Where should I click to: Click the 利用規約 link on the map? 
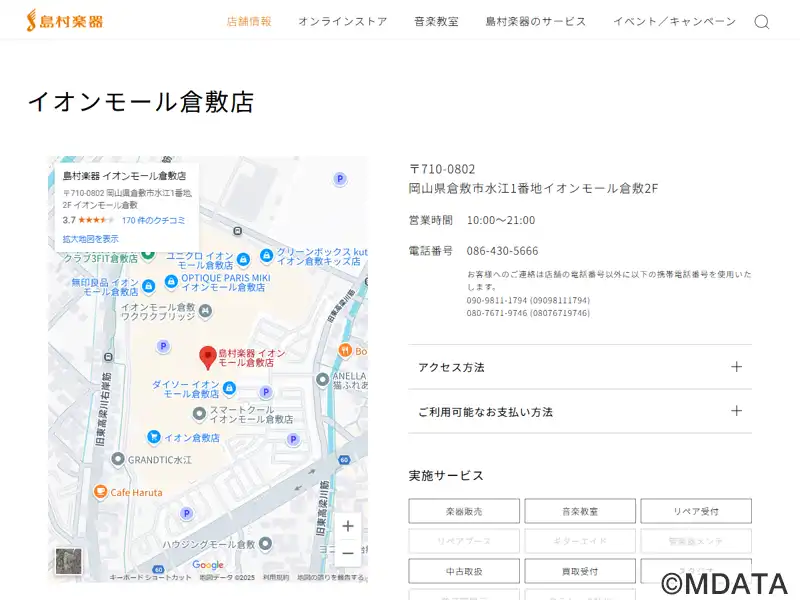click(276, 578)
